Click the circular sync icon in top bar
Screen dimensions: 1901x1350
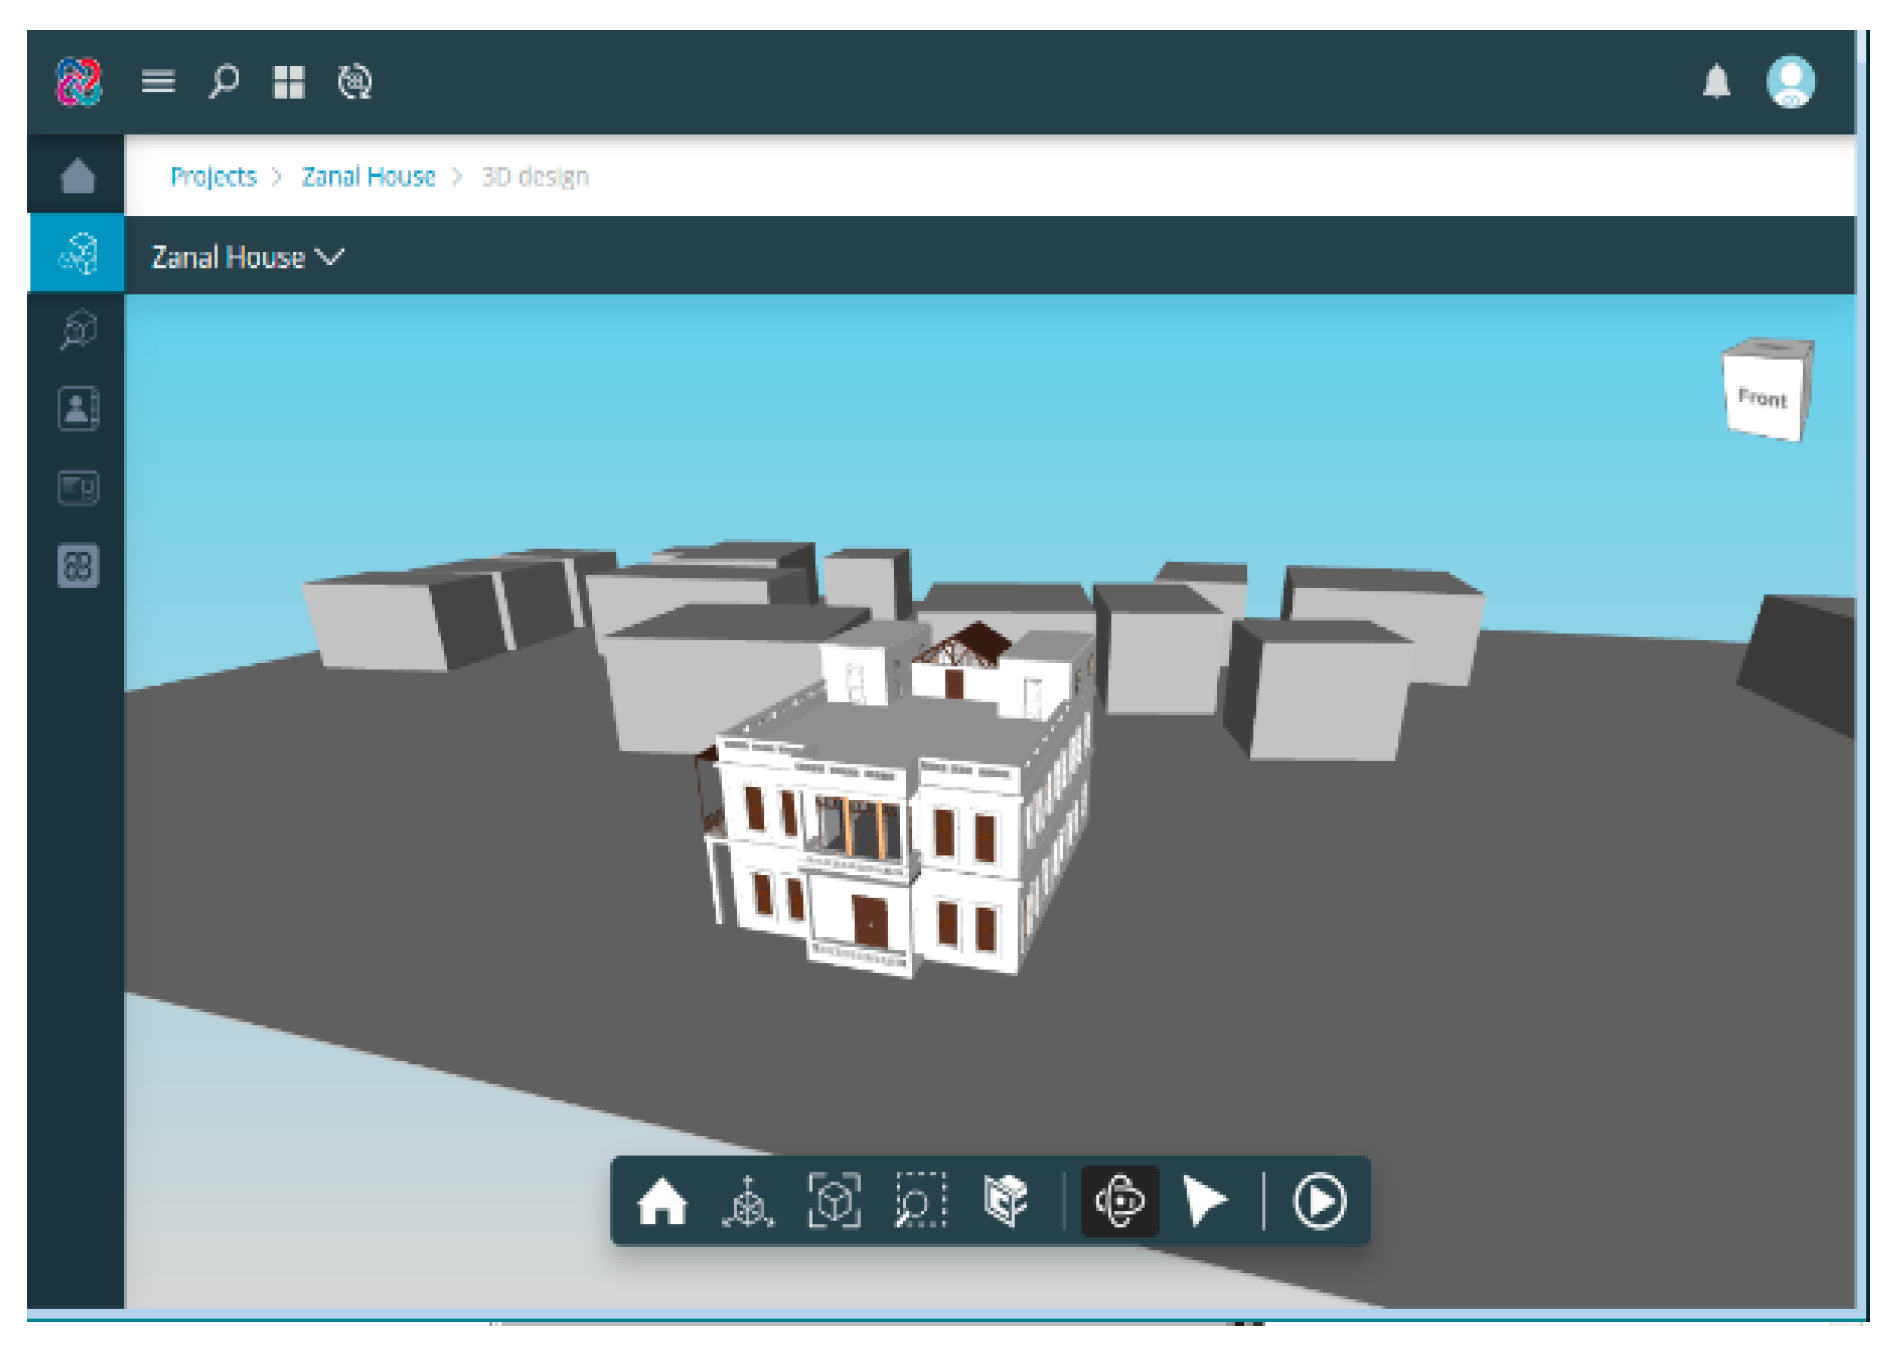point(355,81)
